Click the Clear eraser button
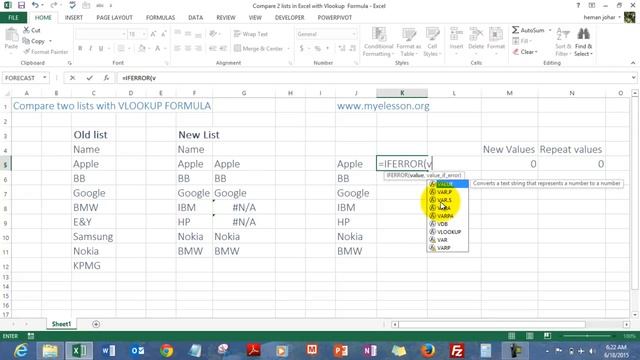640x360 pixels. pyautogui.click(x=525, y=52)
